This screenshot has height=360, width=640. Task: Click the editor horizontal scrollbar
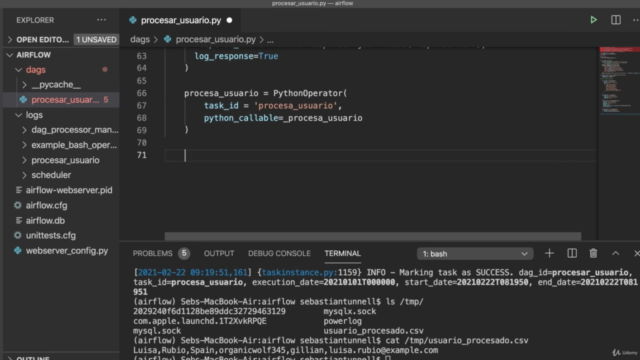pos(373,236)
